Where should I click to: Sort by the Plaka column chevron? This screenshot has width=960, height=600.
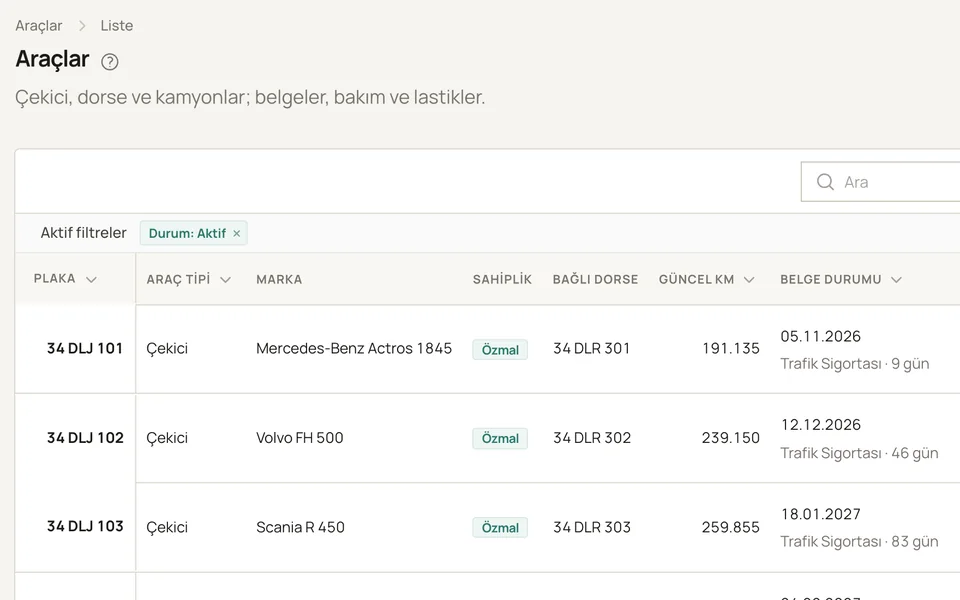(91, 280)
